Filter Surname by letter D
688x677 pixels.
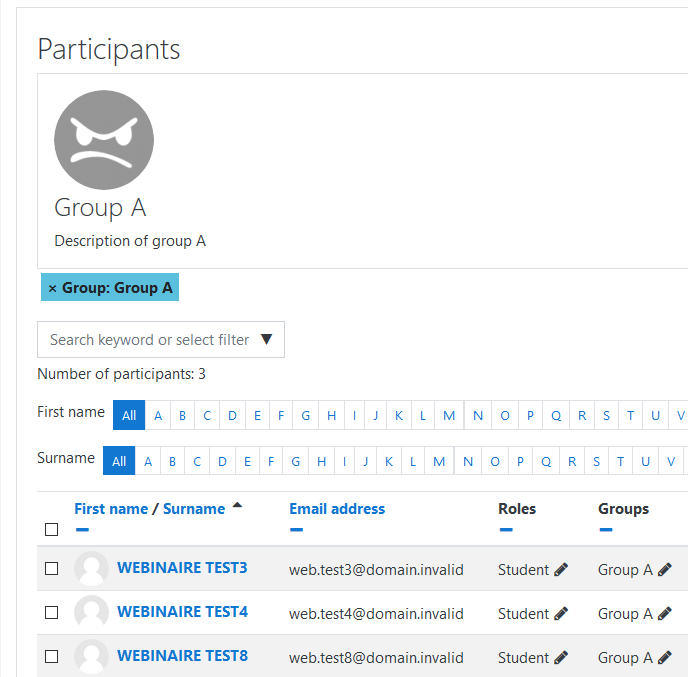point(222,461)
